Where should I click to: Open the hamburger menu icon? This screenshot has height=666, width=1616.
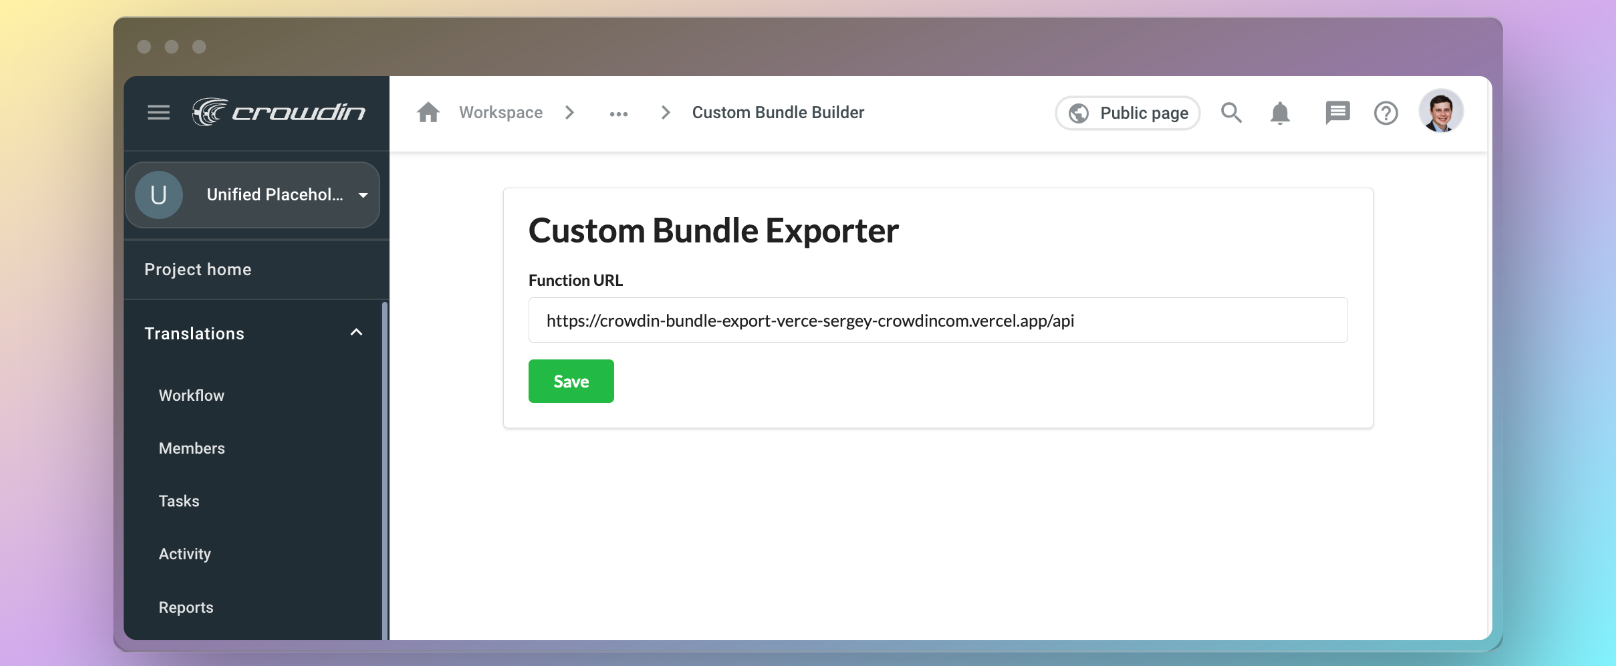[x=159, y=113]
